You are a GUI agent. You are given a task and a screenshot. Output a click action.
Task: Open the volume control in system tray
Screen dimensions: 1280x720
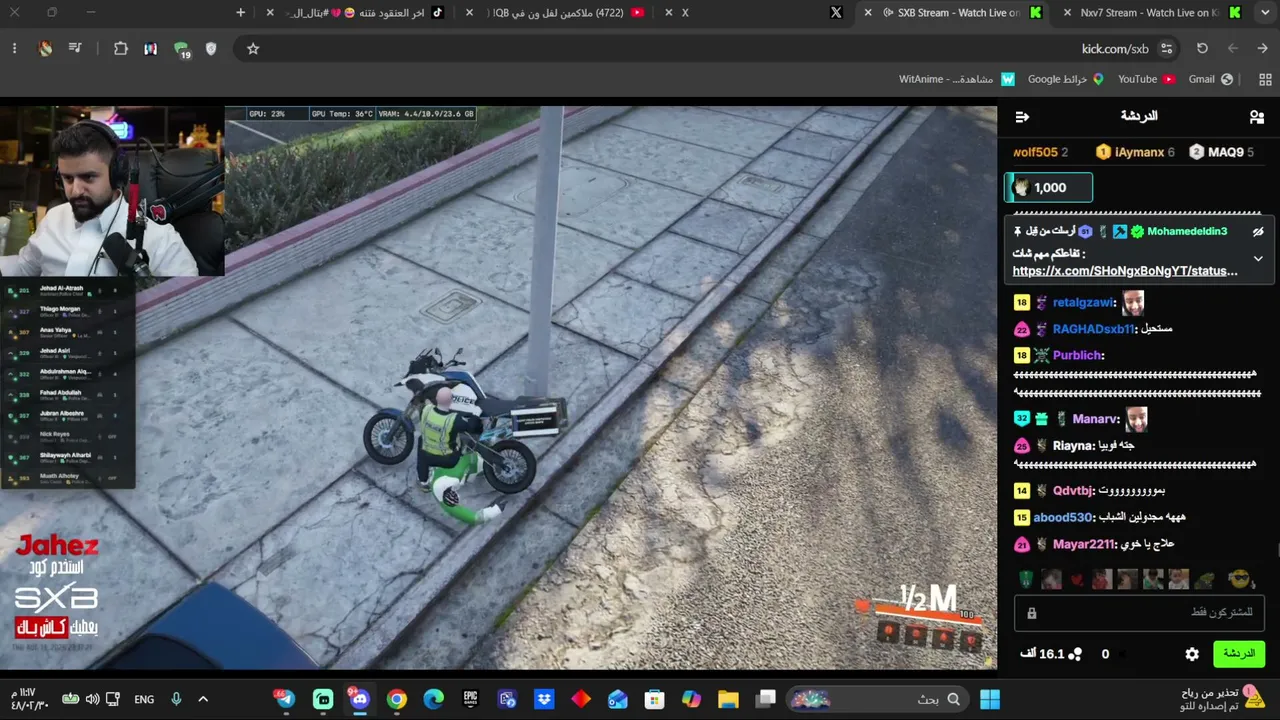[x=92, y=699]
